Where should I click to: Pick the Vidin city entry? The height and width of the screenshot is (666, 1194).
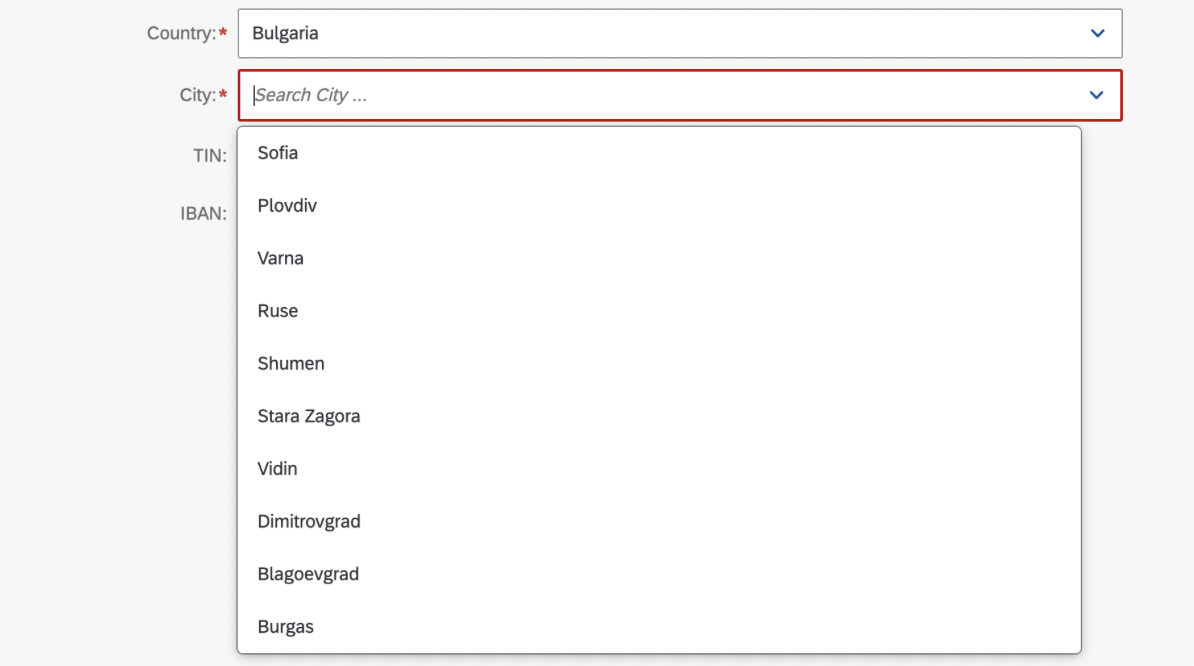coord(659,469)
